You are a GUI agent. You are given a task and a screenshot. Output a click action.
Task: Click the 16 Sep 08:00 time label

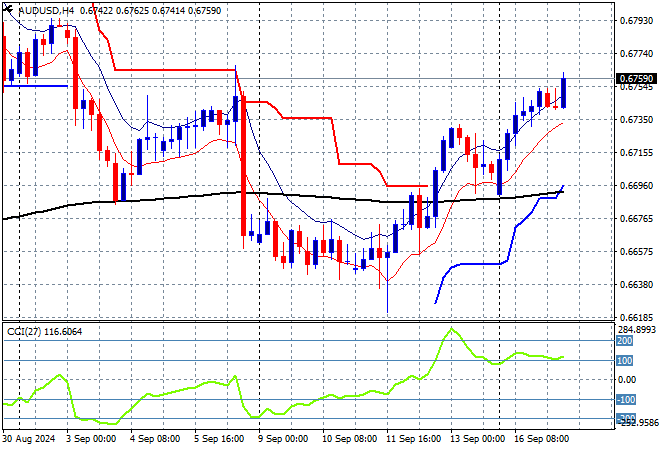click(542, 439)
